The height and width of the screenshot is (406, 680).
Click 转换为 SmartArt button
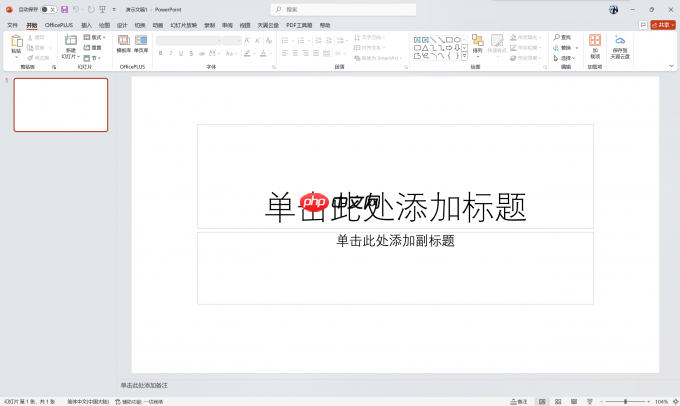coord(378,58)
